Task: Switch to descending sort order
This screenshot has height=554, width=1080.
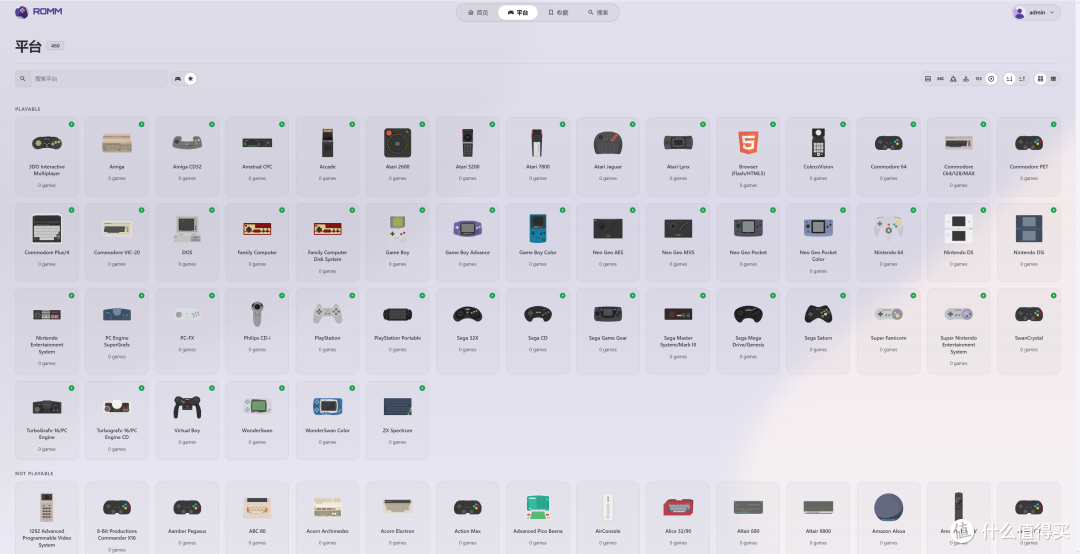Action: pyautogui.click(x=1022, y=79)
